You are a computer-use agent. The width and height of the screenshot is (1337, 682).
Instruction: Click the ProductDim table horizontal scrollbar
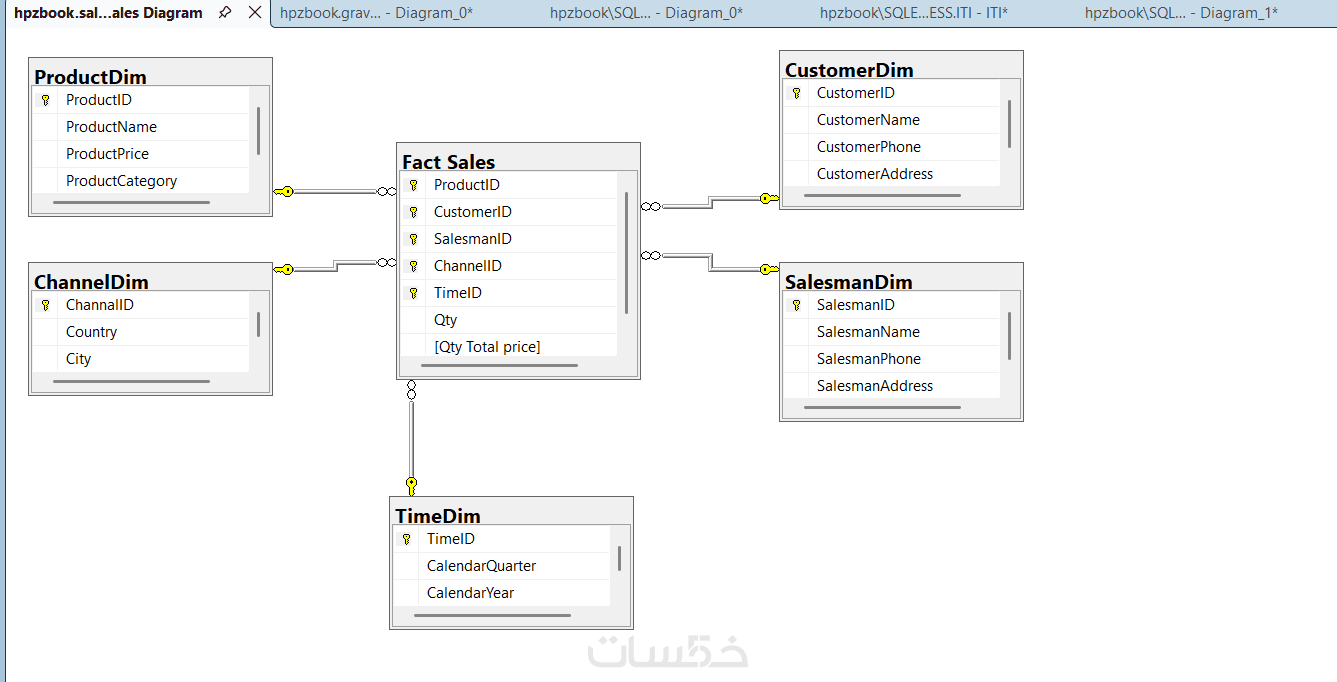131,203
